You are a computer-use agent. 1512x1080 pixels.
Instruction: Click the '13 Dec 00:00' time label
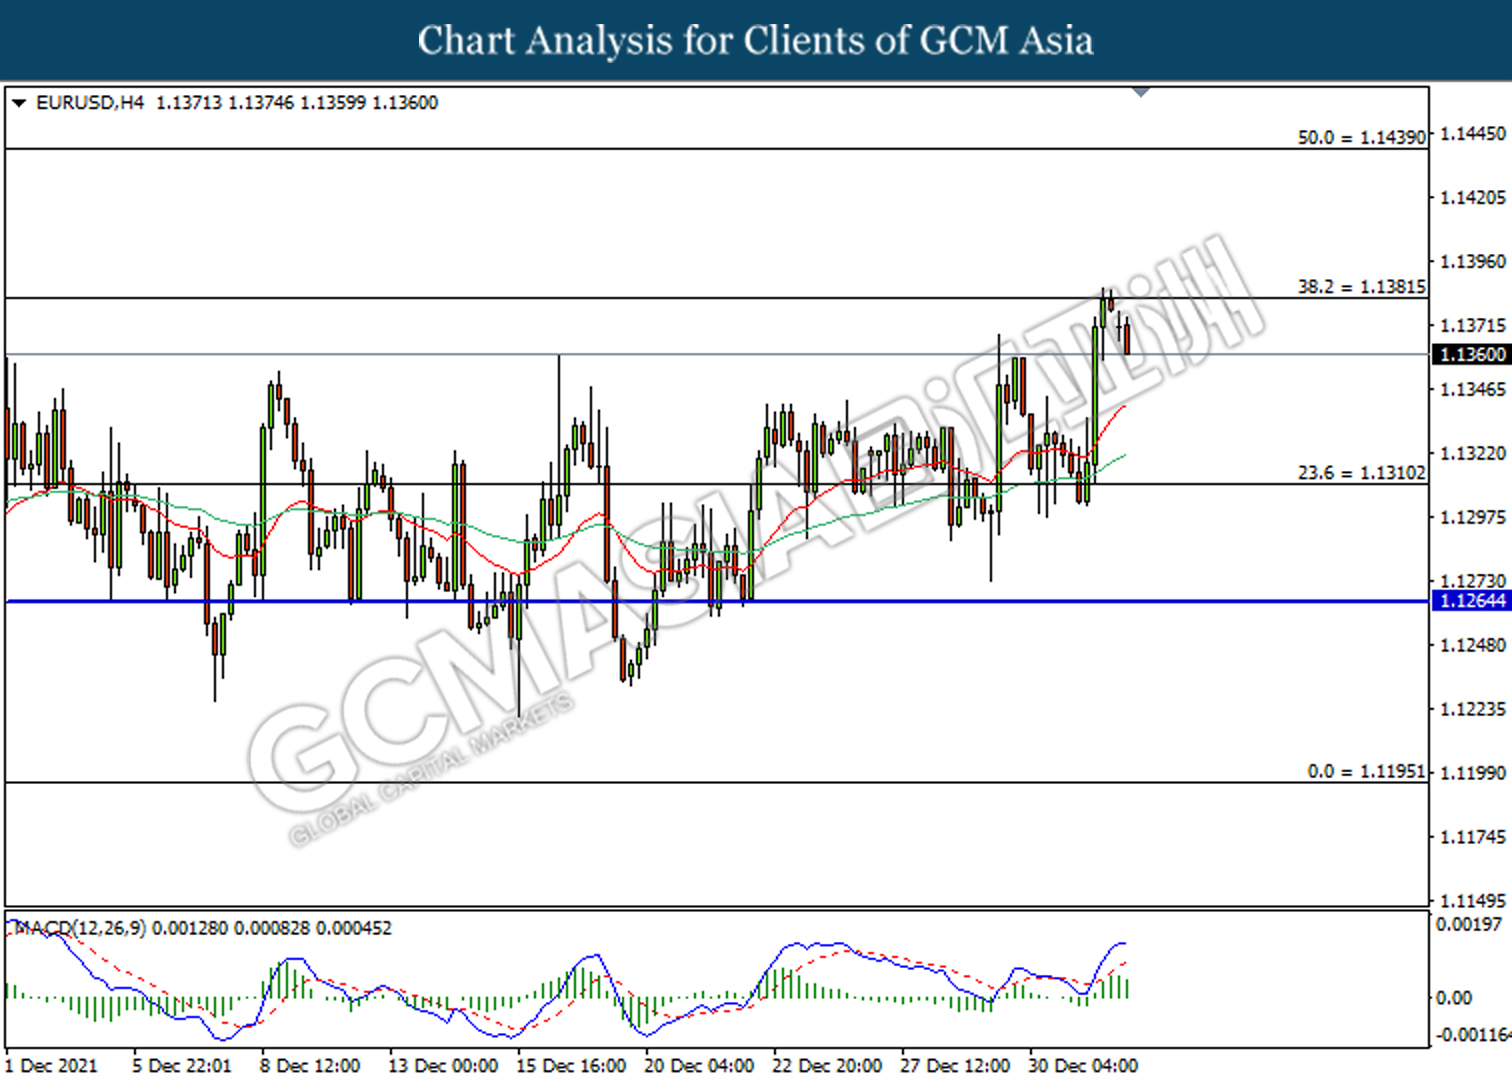click(442, 1066)
